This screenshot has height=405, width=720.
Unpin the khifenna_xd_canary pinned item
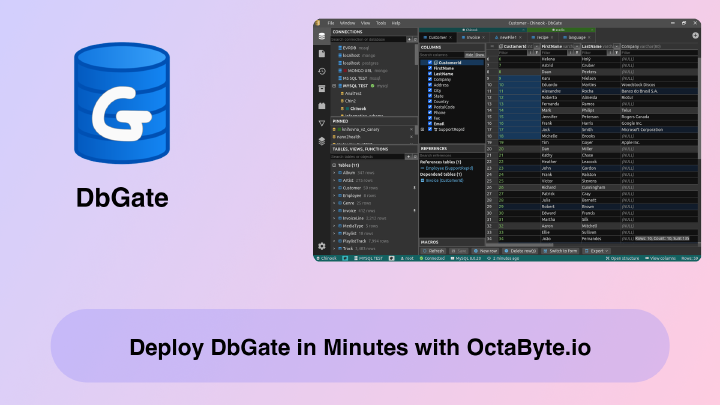coord(411,129)
